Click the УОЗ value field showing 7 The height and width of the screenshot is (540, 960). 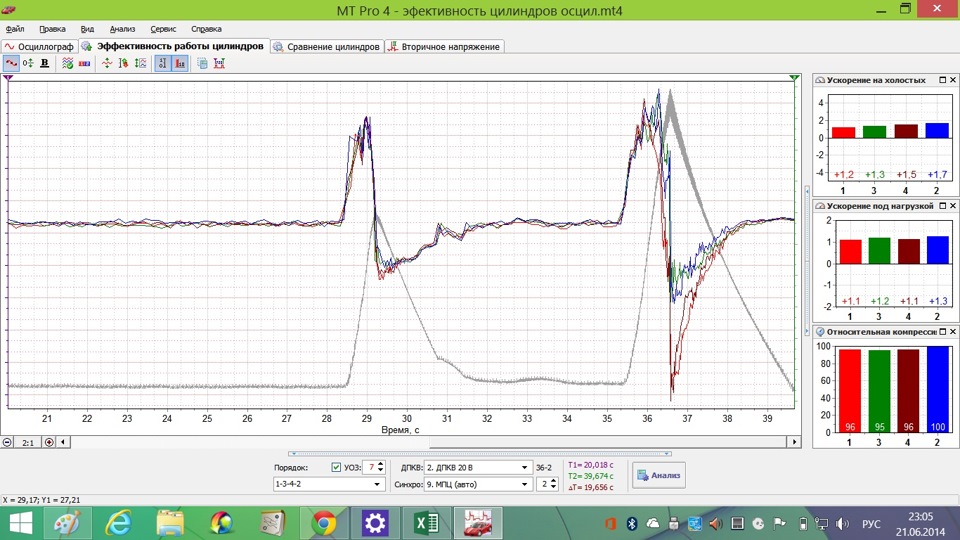tap(370, 467)
